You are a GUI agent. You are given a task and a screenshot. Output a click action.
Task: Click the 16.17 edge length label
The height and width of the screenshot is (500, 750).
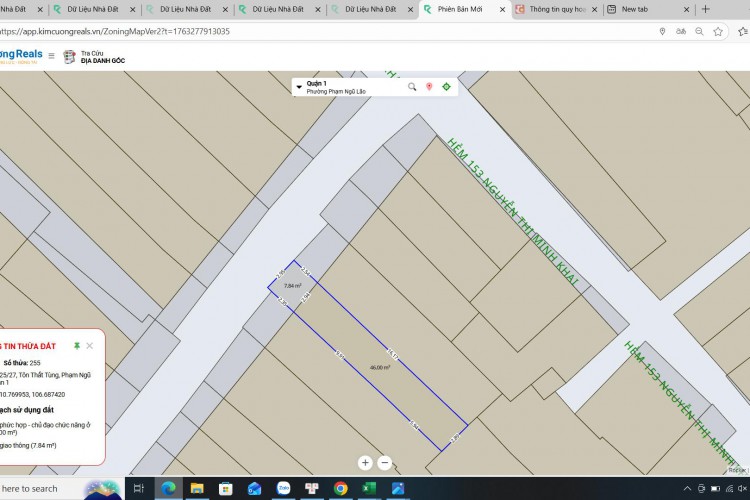click(x=392, y=354)
